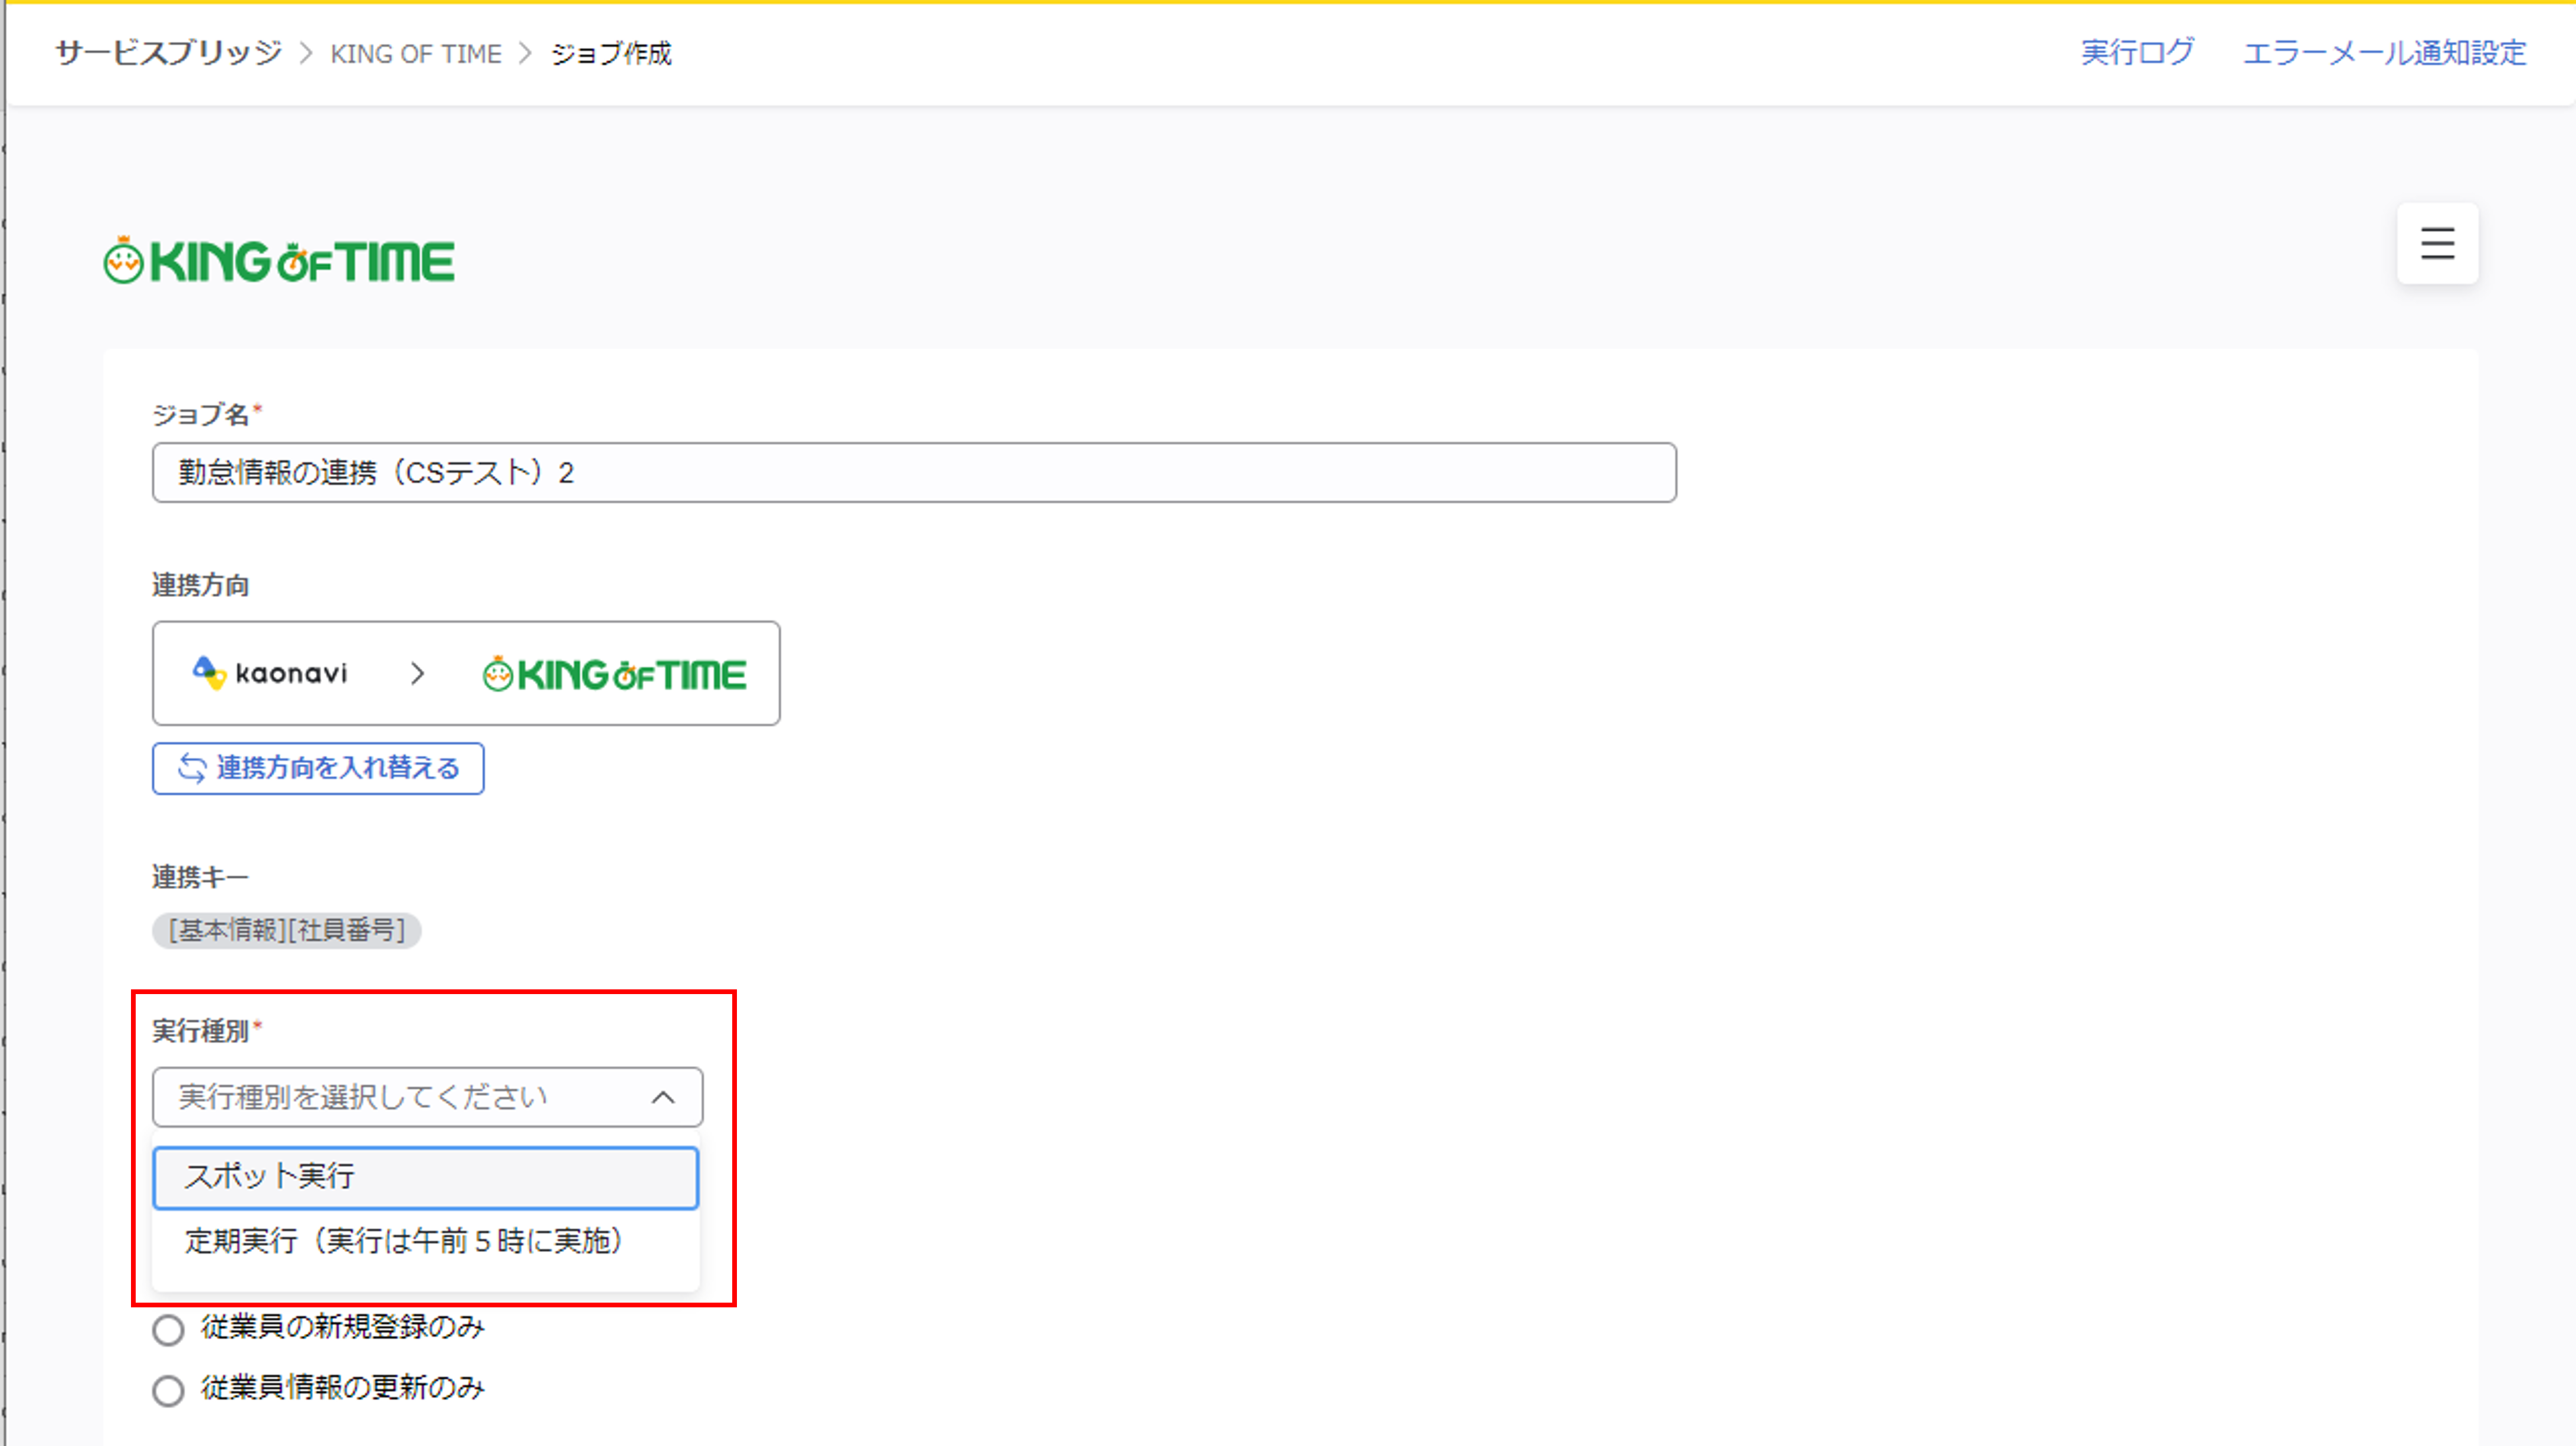Collapse the 実行種別 dropdown chevron
The image size is (2576, 1446).
(x=663, y=1097)
